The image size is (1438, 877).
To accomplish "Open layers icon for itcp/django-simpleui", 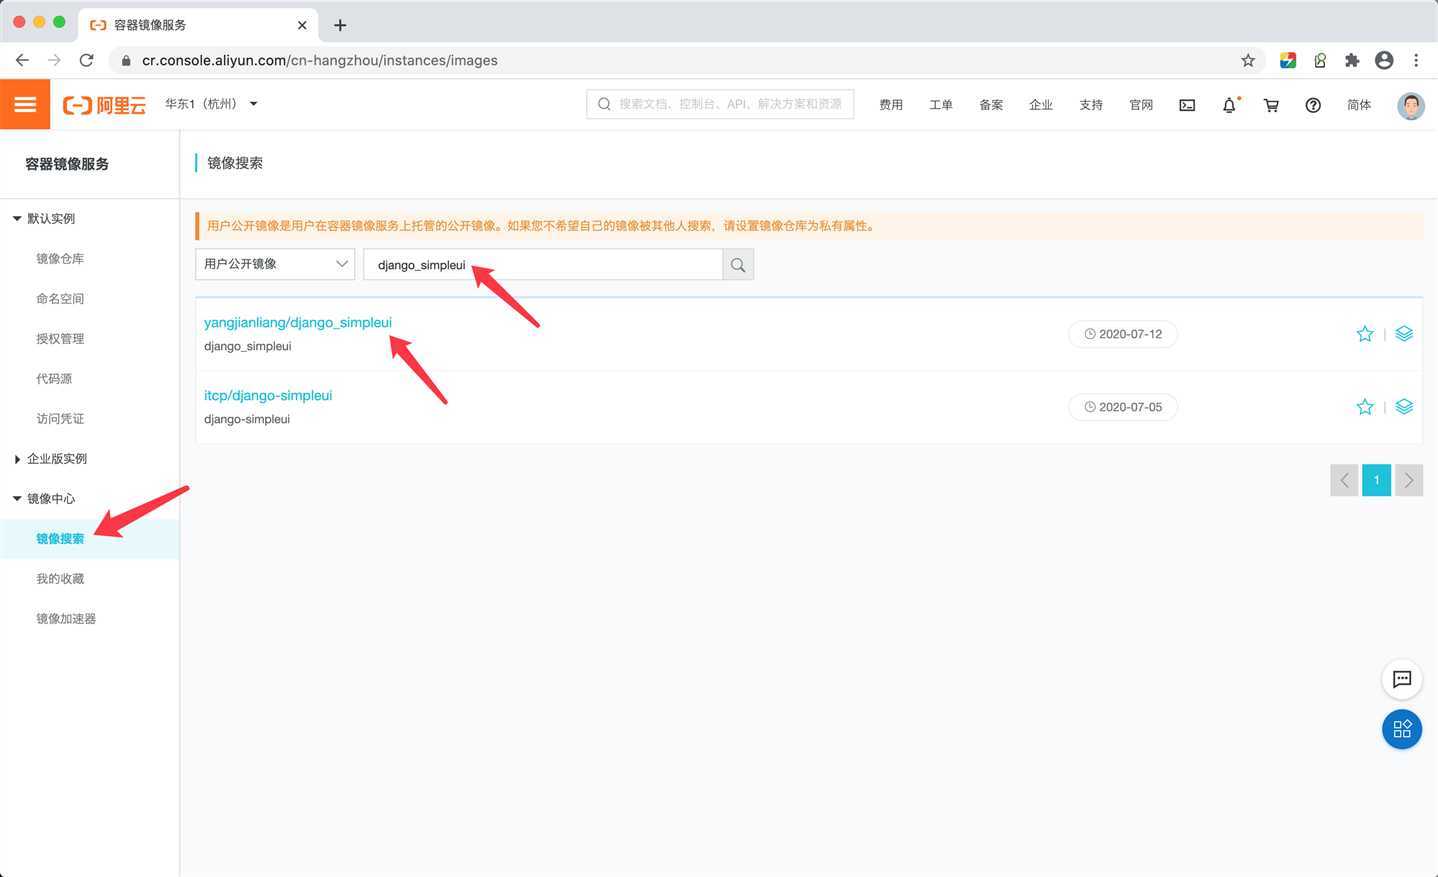I will click(x=1404, y=407).
